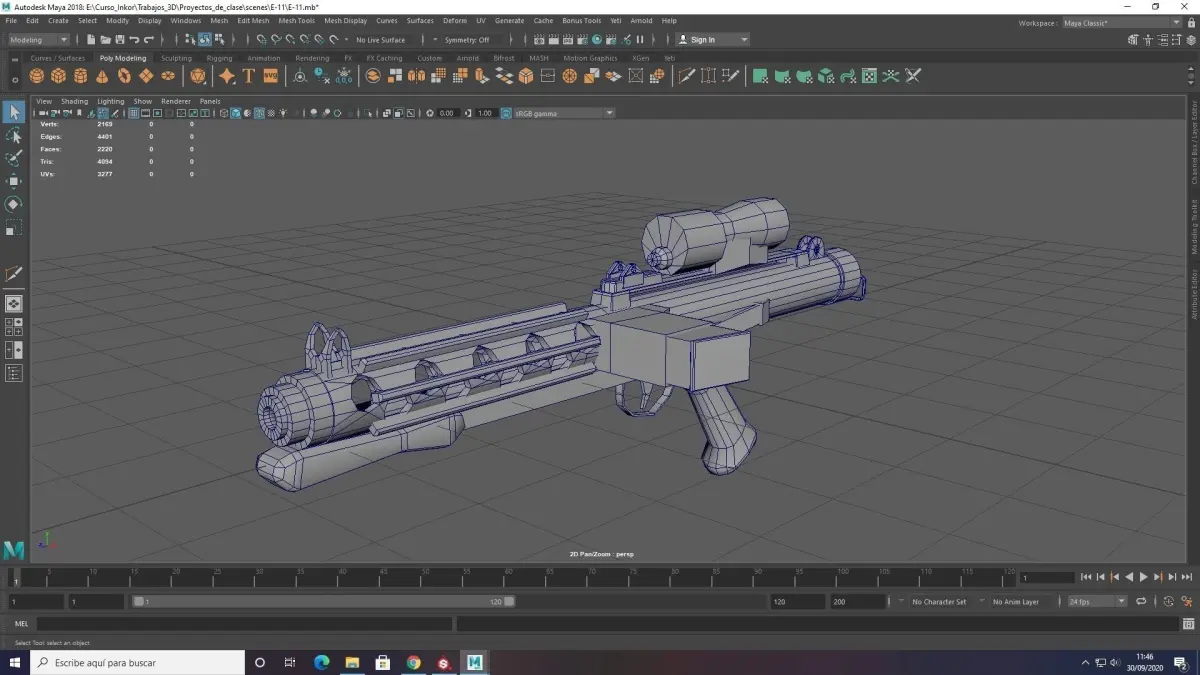
Task: Toggle Attribute Editor sidebar tab
Action: [1194, 293]
